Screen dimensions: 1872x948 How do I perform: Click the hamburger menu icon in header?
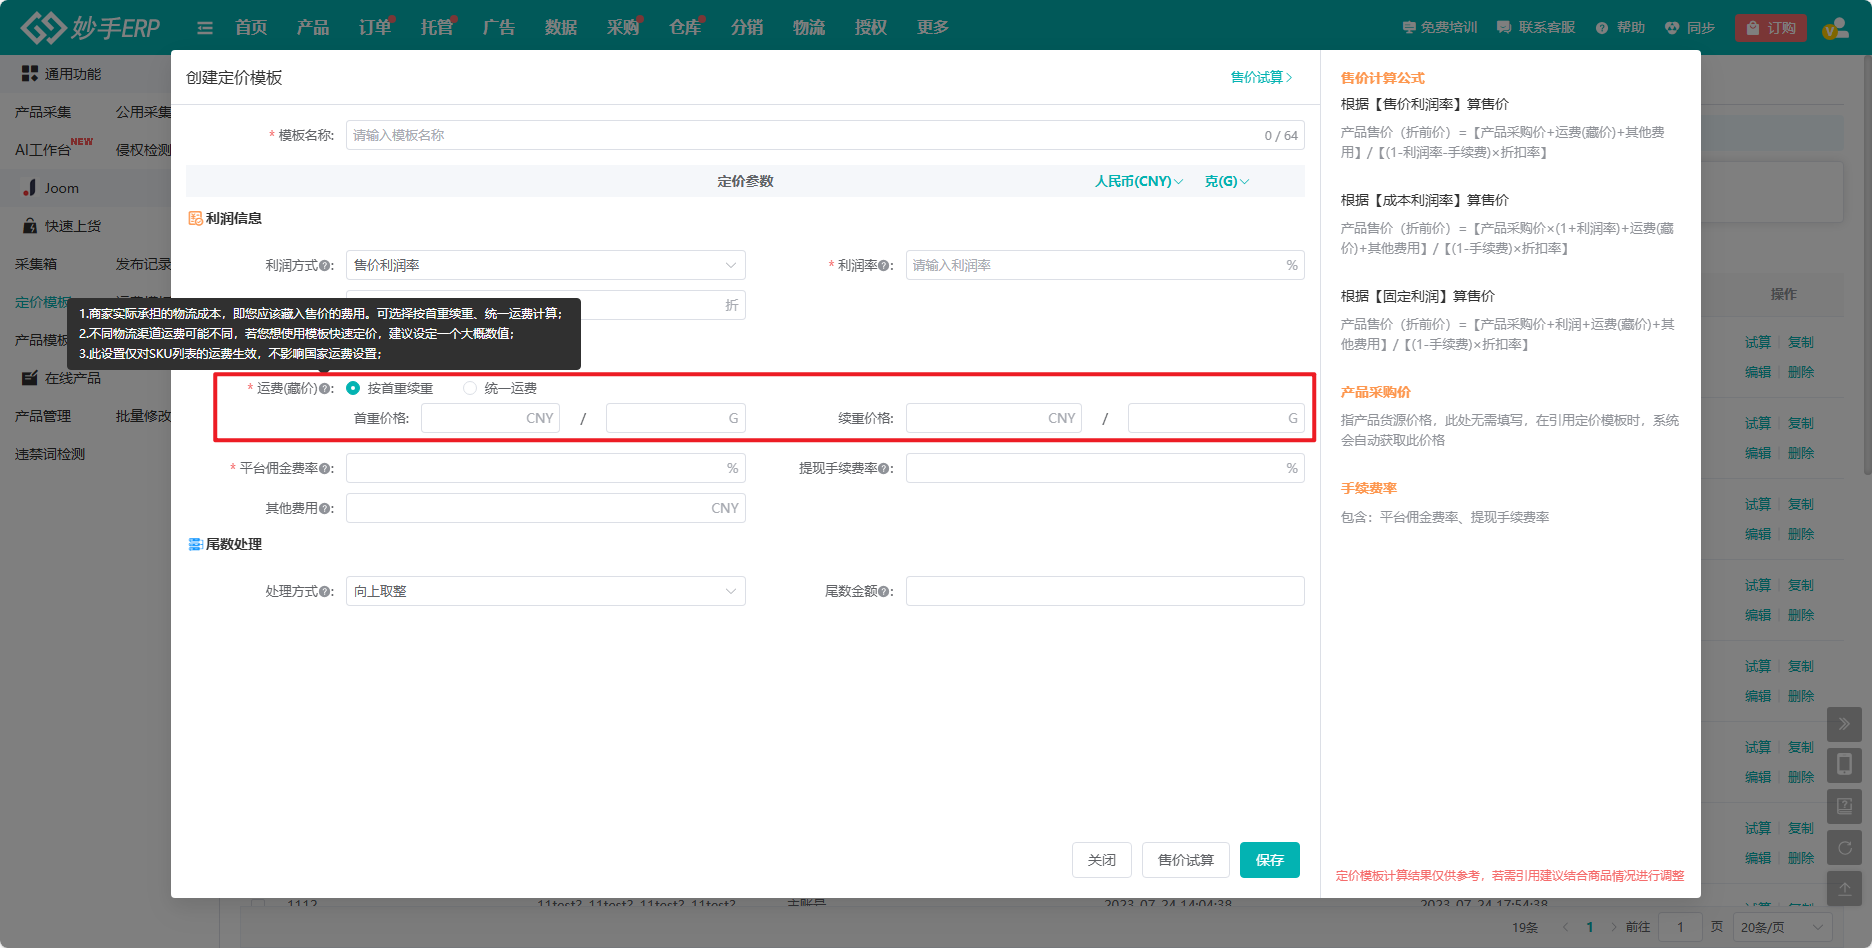(205, 28)
